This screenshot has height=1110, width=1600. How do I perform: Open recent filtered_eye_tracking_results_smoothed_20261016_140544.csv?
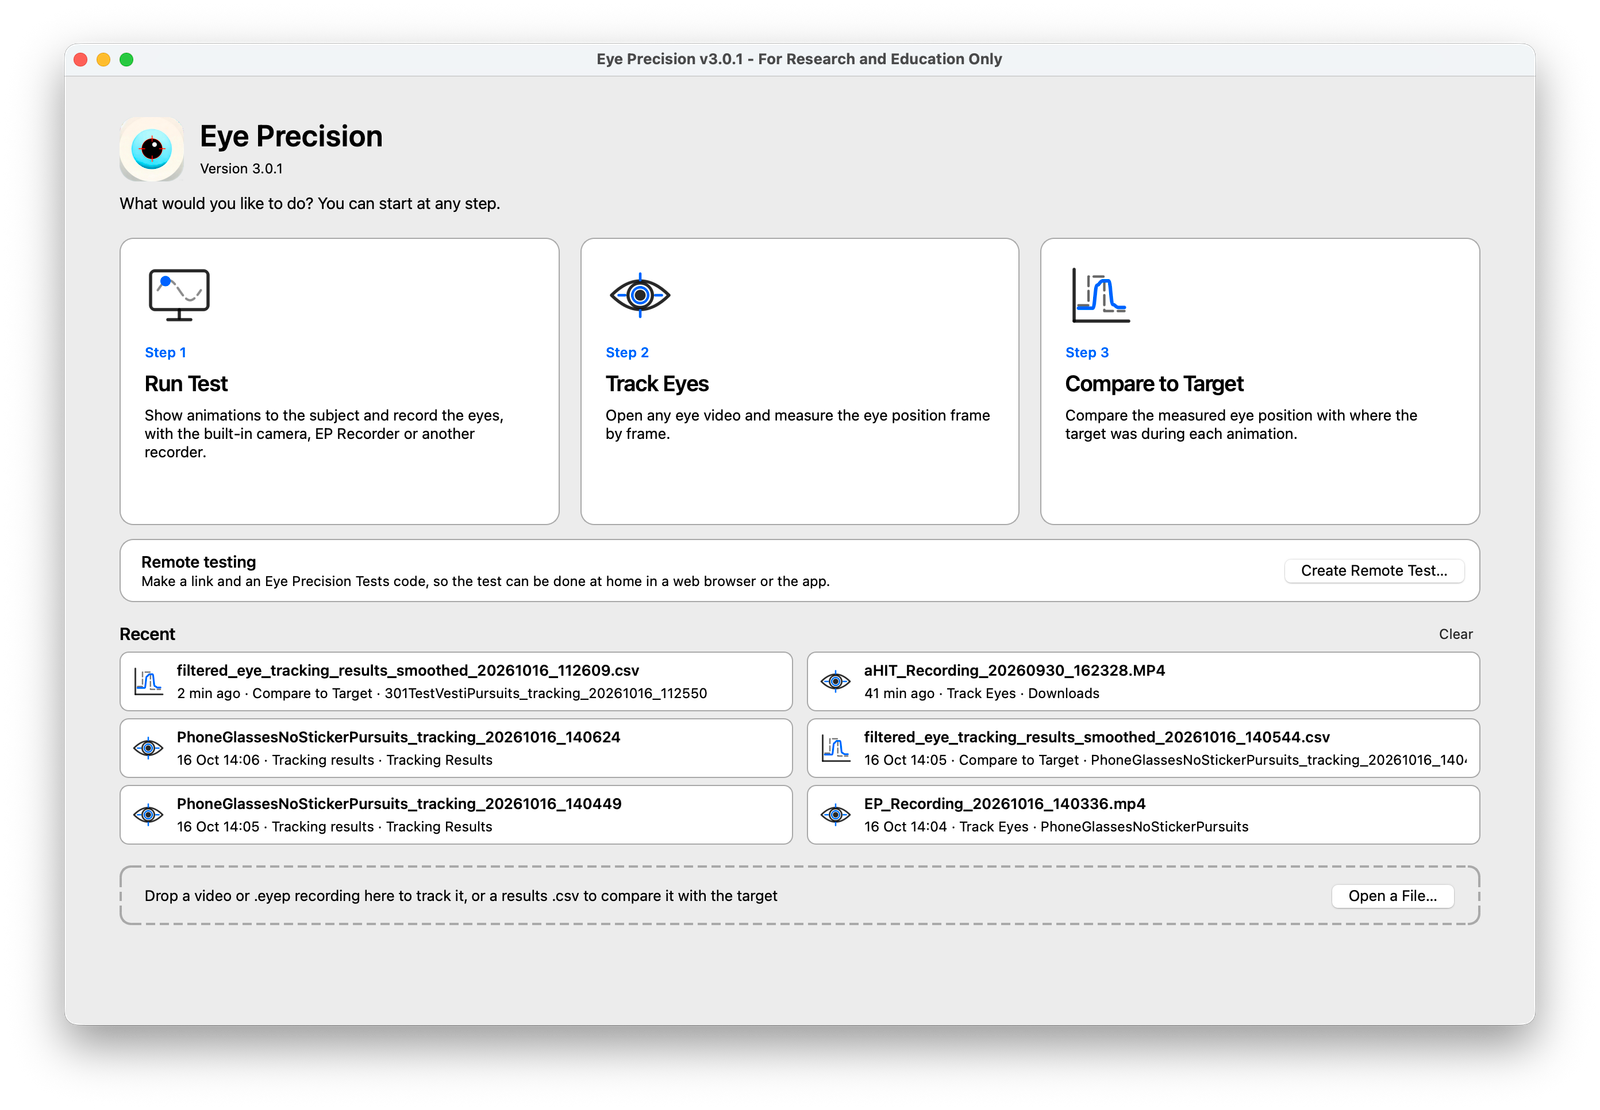click(x=1143, y=748)
